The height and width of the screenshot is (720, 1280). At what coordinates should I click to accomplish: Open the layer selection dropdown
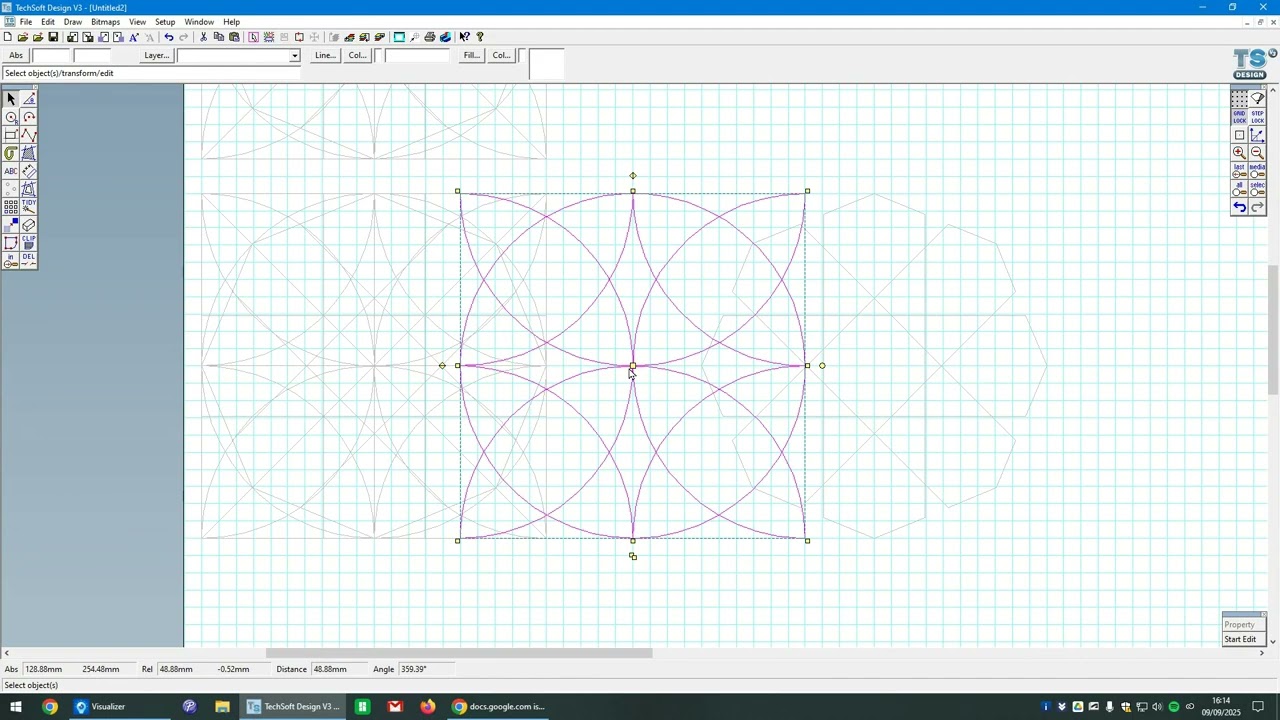pos(294,56)
